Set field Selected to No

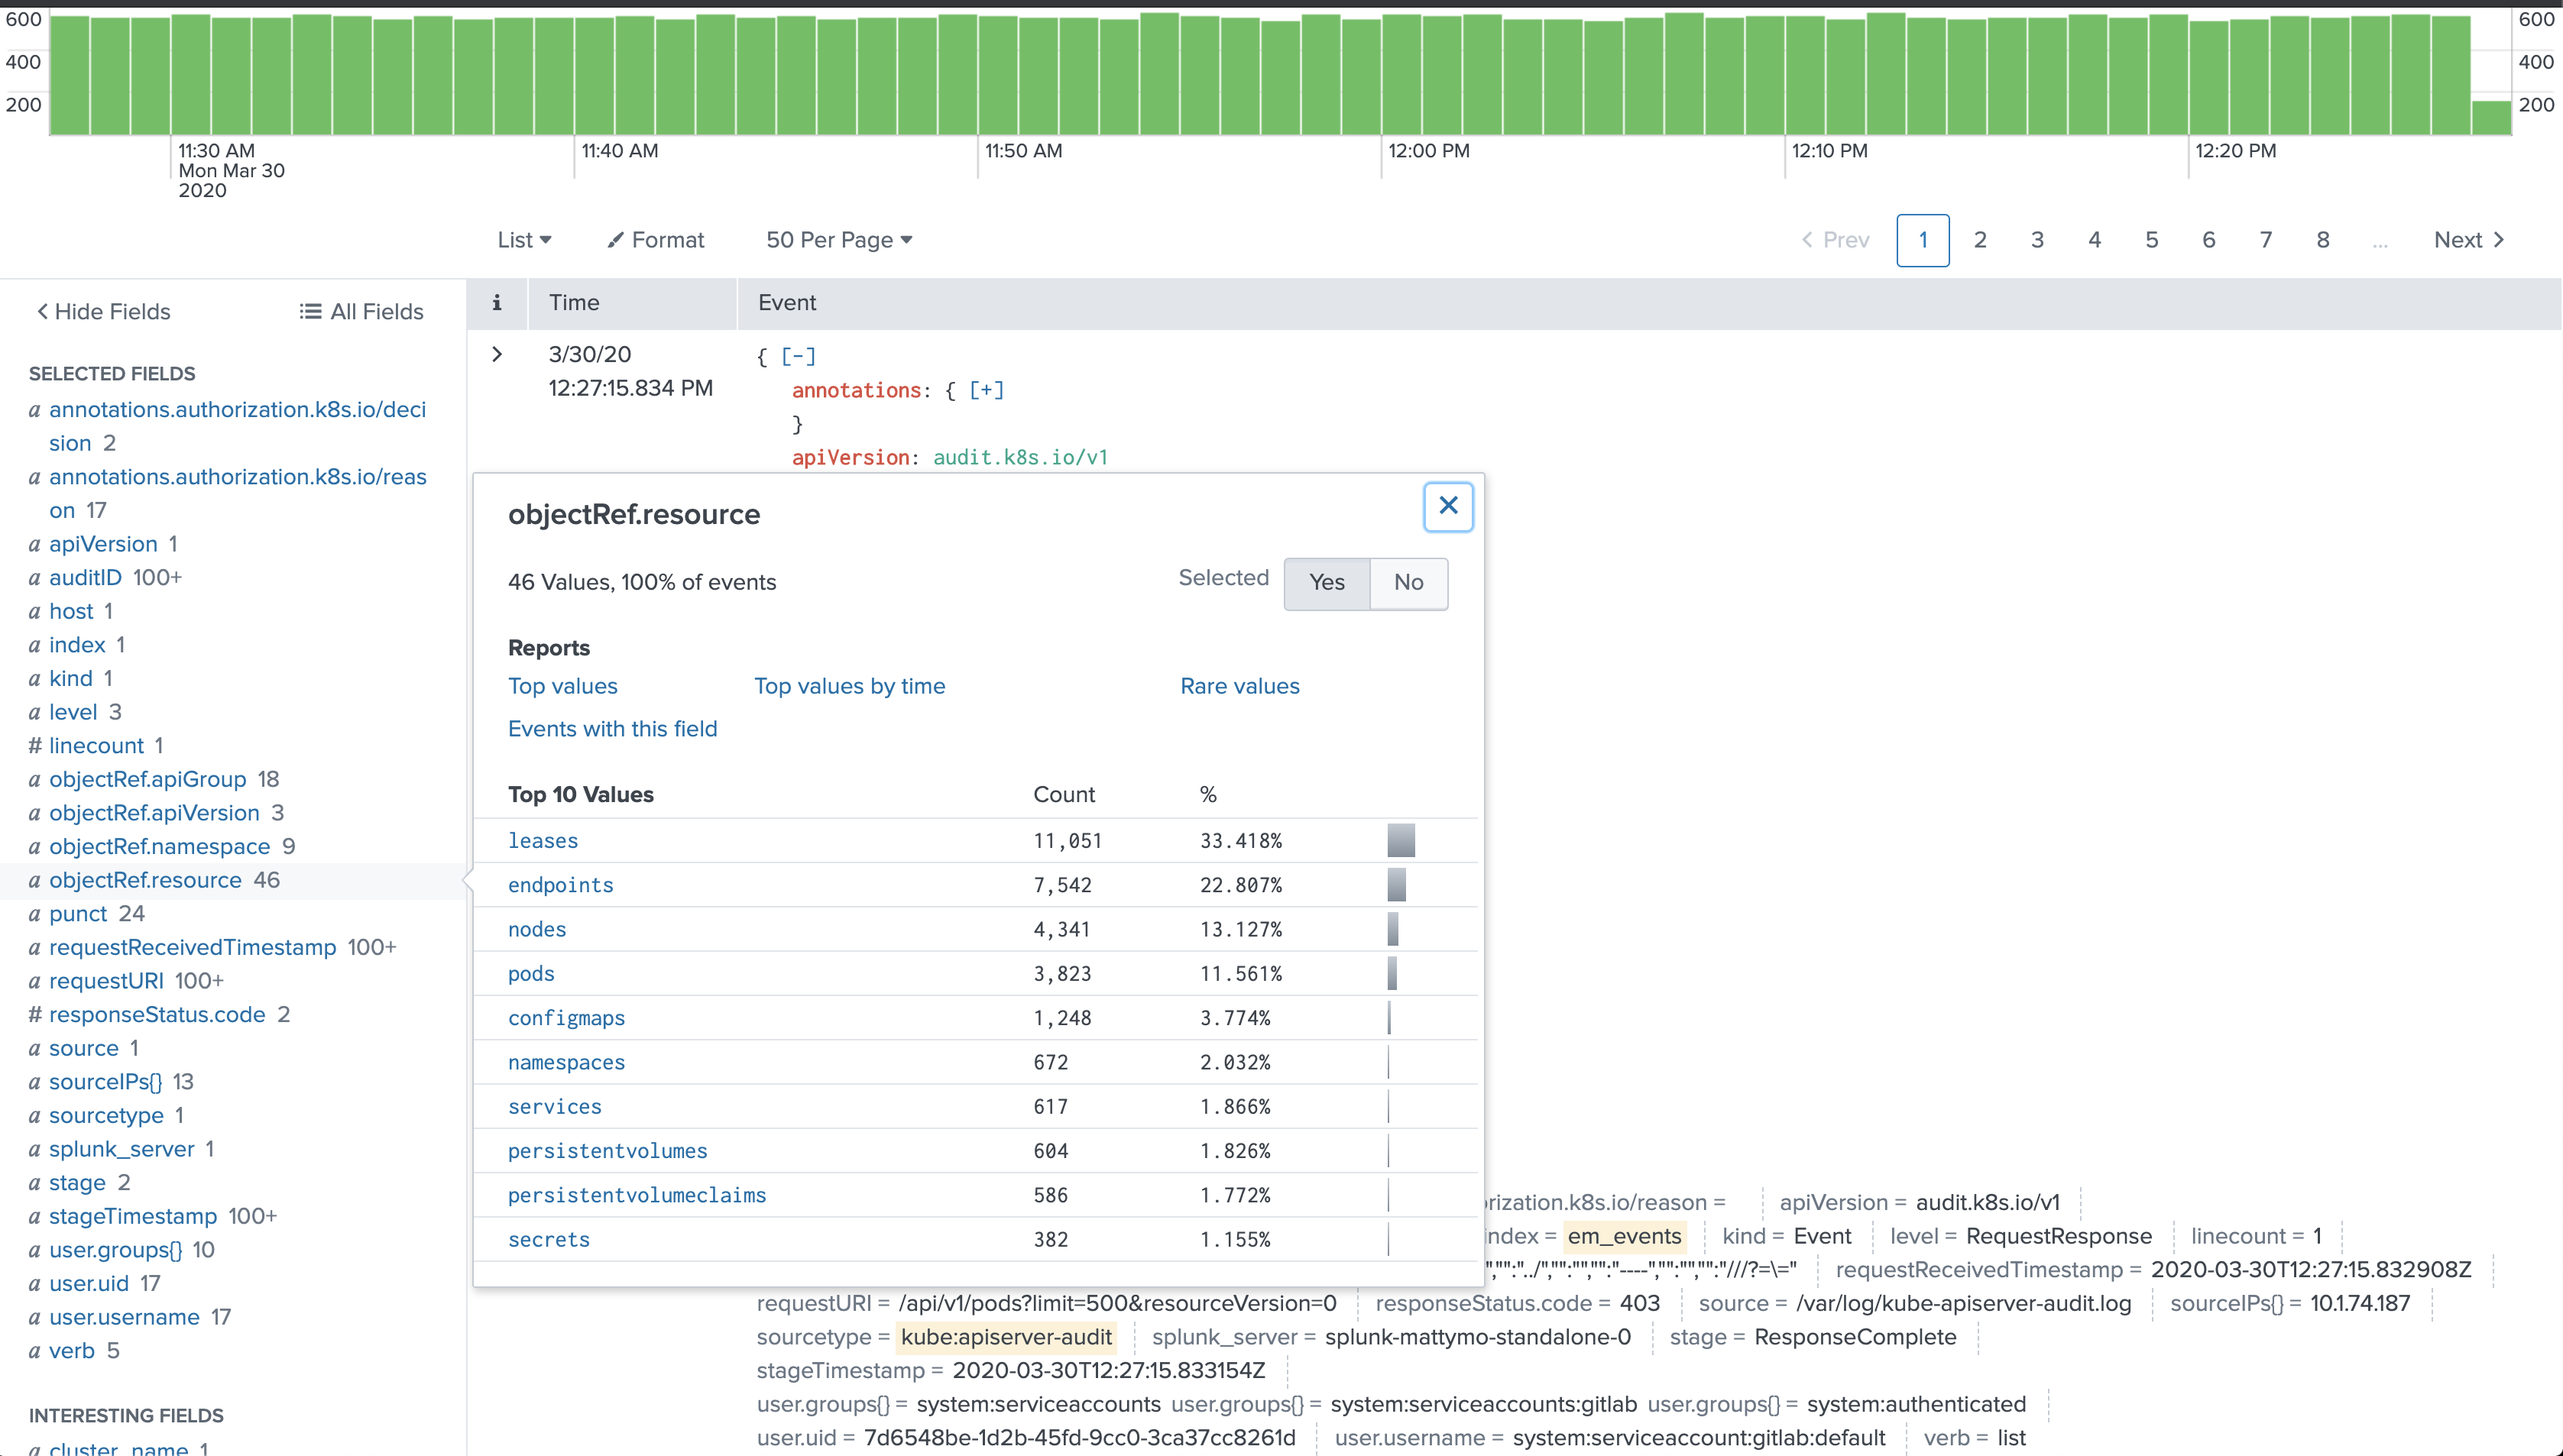pos(1408,583)
